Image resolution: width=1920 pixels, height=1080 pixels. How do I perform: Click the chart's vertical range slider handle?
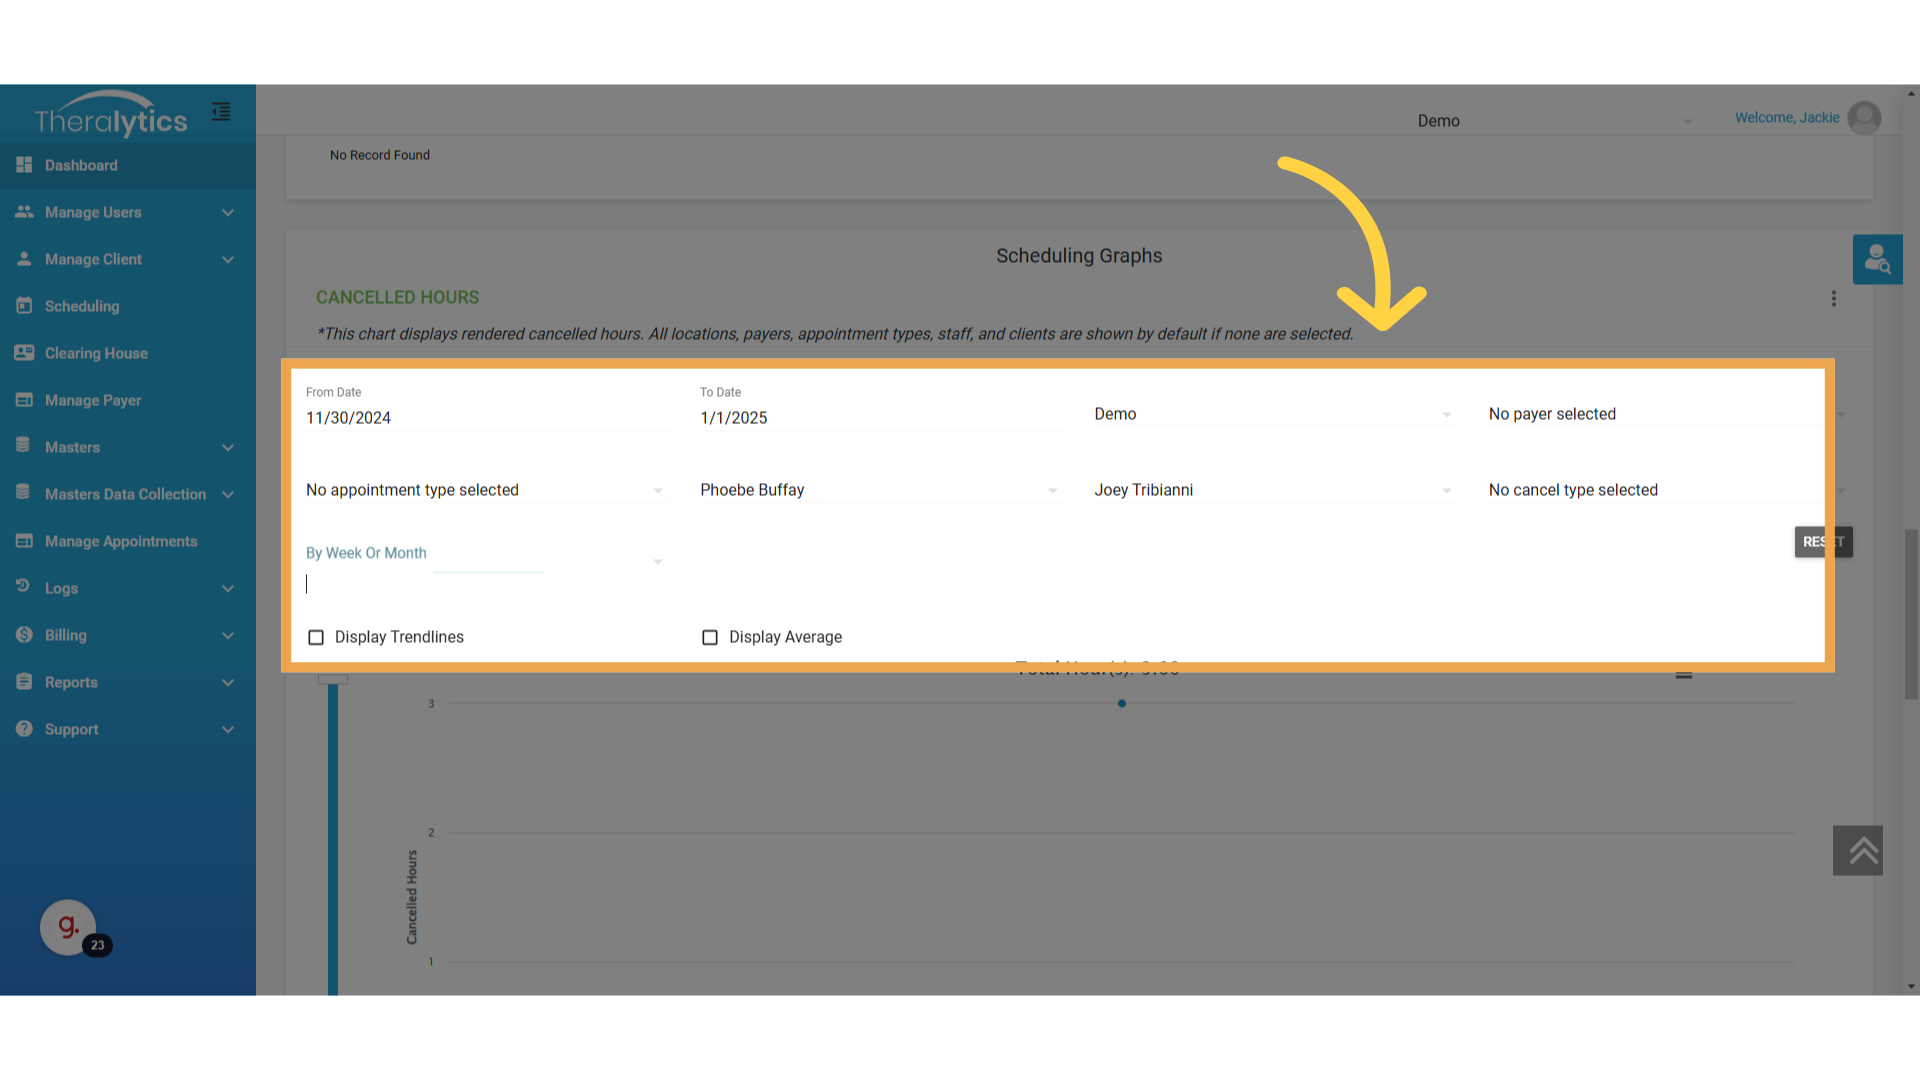pos(333,680)
